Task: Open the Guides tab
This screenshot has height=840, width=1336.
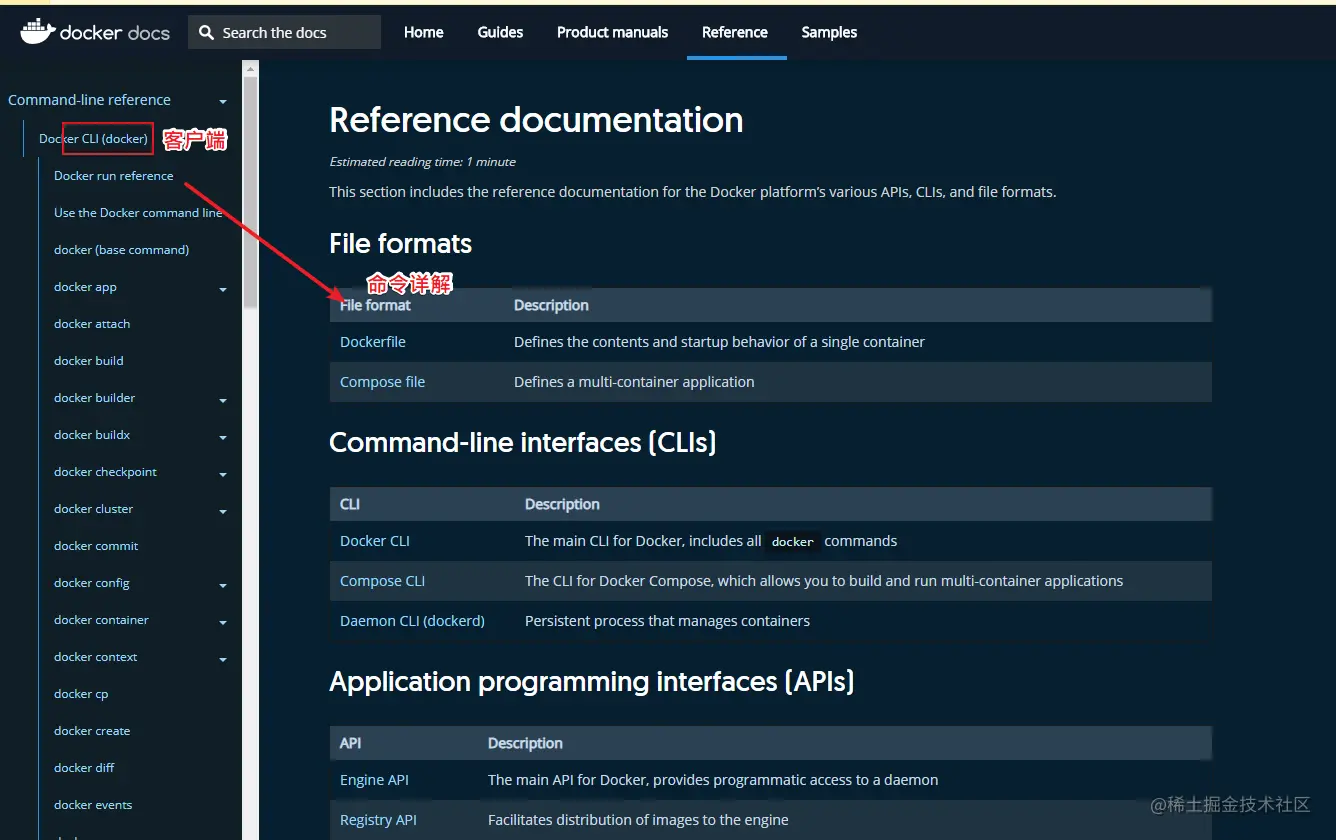Action: (x=500, y=32)
